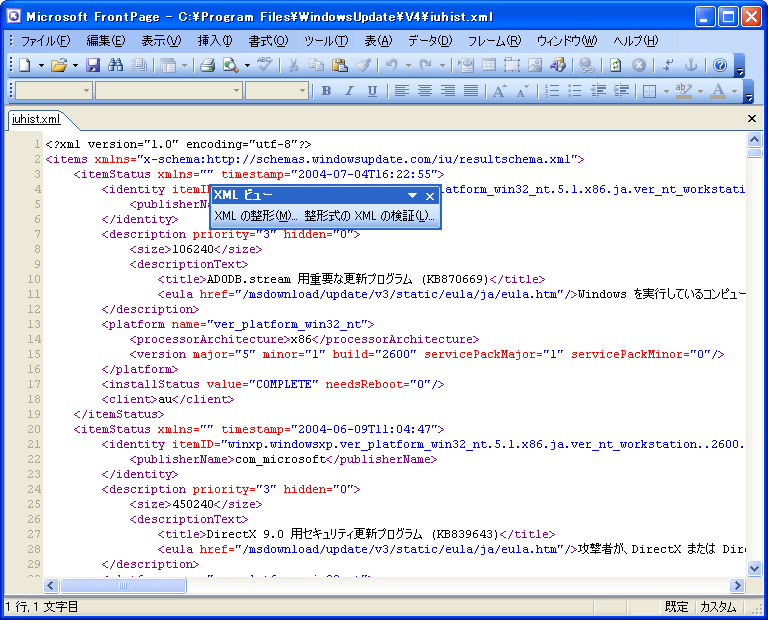Toggle Align Right
Viewport: 768px width, 620px height.
pyautogui.click(x=448, y=91)
